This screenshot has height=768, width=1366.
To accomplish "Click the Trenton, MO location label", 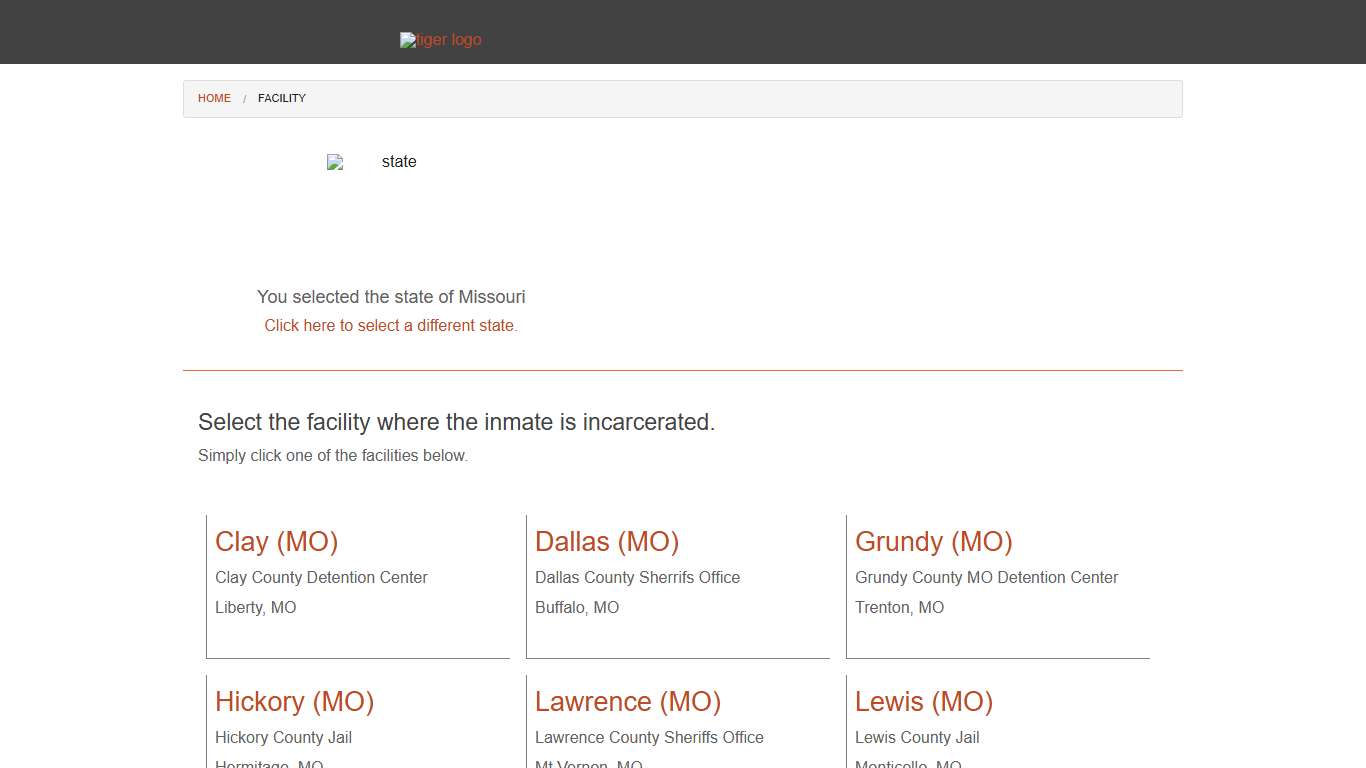I will click(899, 607).
